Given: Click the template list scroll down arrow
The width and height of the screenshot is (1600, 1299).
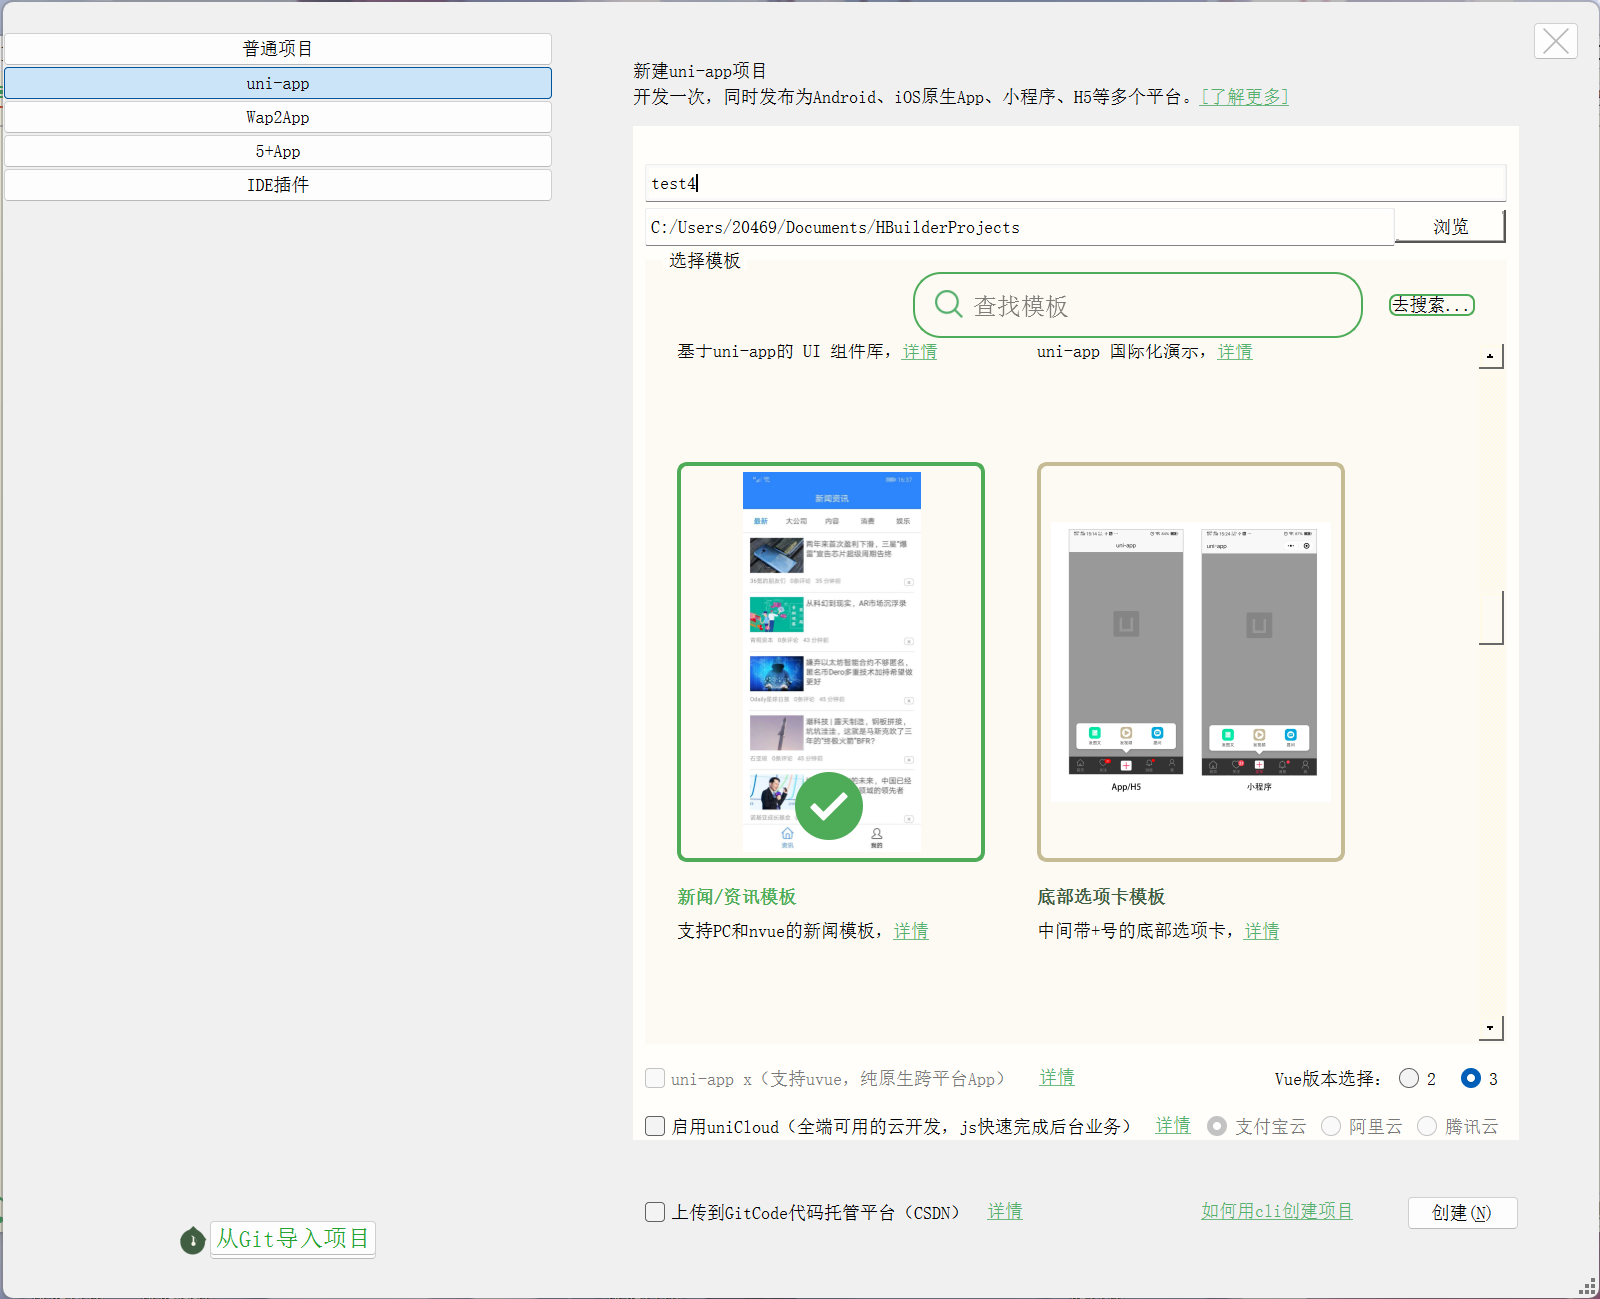Looking at the screenshot, I should tap(1491, 1028).
